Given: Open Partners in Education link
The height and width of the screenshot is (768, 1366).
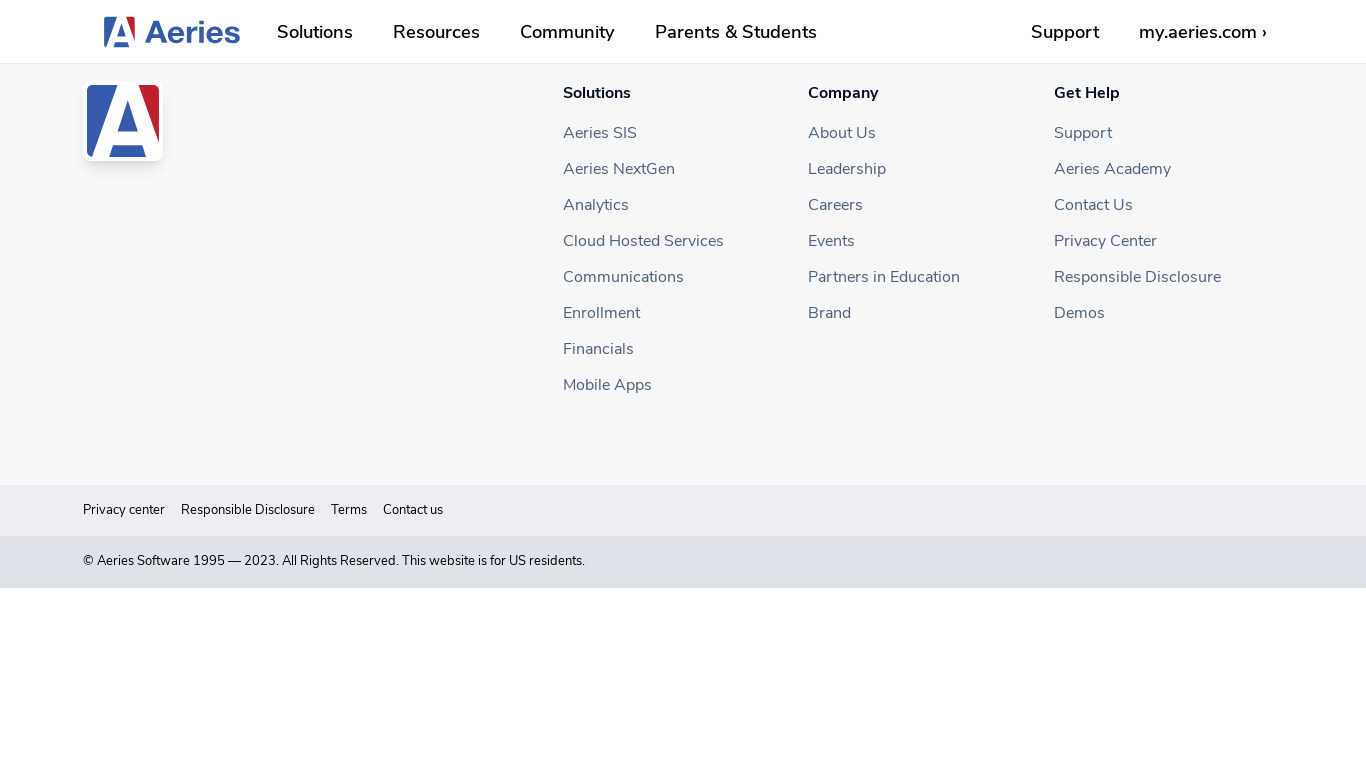Looking at the screenshot, I should pyautogui.click(x=883, y=277).
